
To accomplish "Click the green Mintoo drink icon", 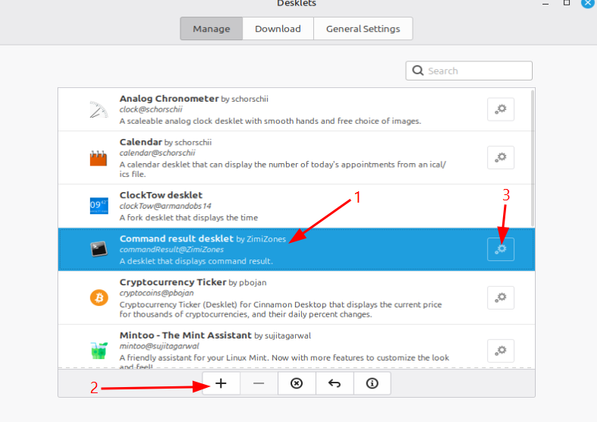I will 99,350.
